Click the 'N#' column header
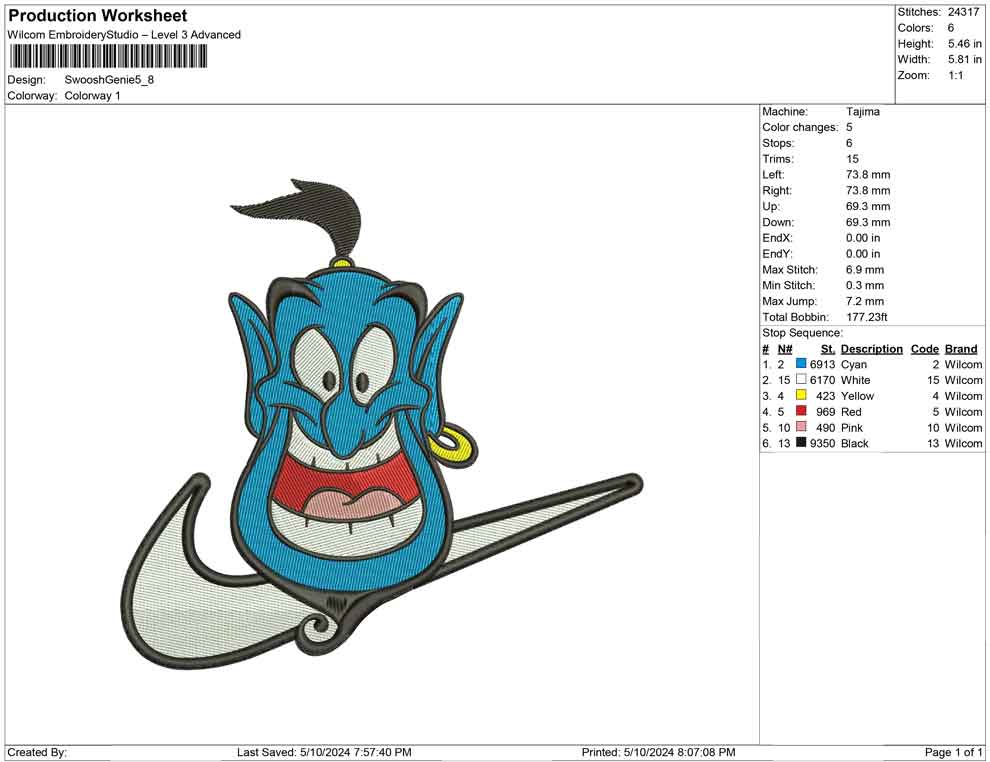Viewport: 990px width, 762px height. pyautogui.click(x=785, y=349)
